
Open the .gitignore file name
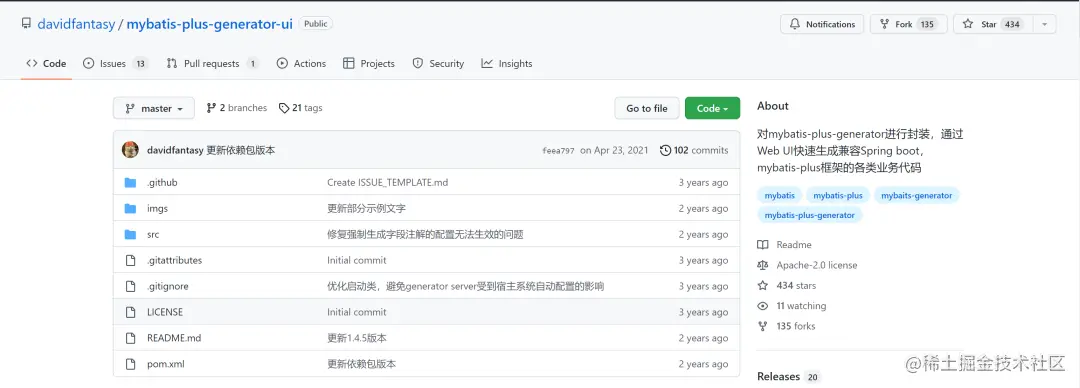coord(167,286)
